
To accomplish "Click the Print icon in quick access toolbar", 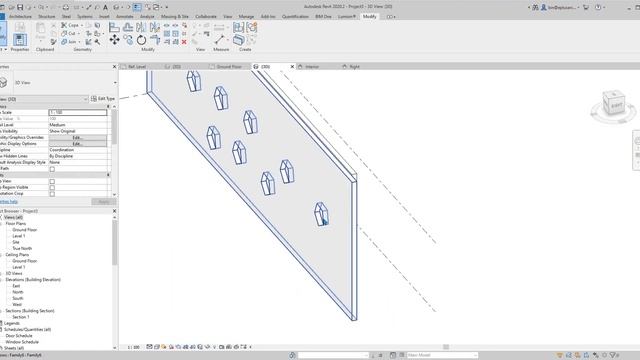I will (66, 7).
